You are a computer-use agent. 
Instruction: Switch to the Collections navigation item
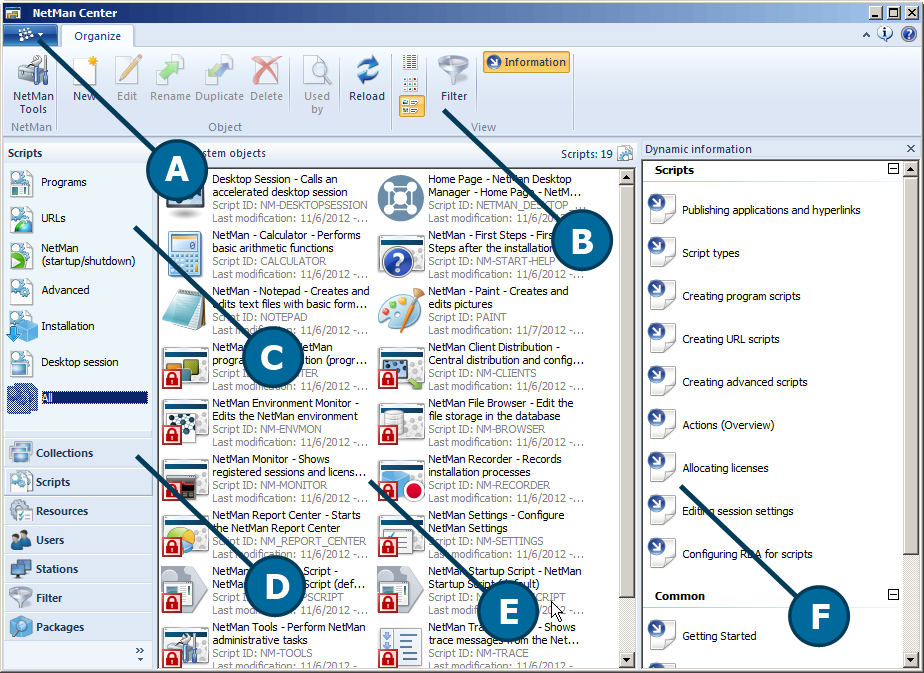coord(64,453)
